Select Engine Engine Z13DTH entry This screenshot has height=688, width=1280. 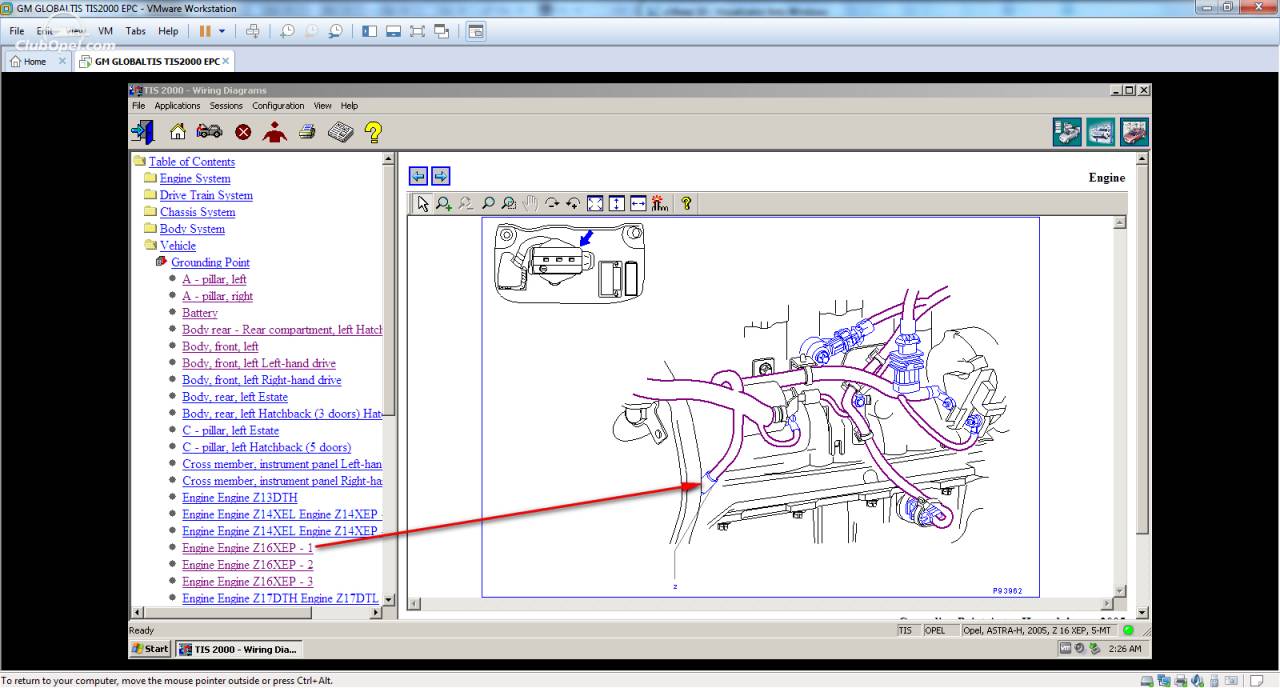[x=240, y=498]
